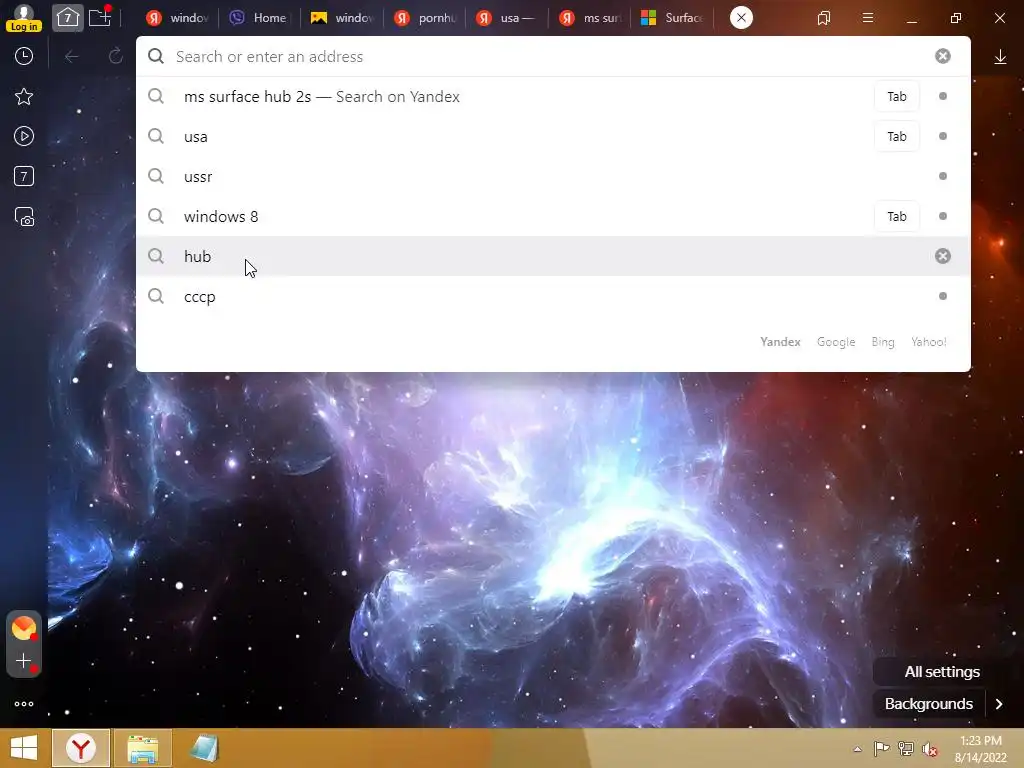This screenshot has width=1024, height=768.
Task: Click the dot in the 'usa' row
Action: [x=942, y=136]
